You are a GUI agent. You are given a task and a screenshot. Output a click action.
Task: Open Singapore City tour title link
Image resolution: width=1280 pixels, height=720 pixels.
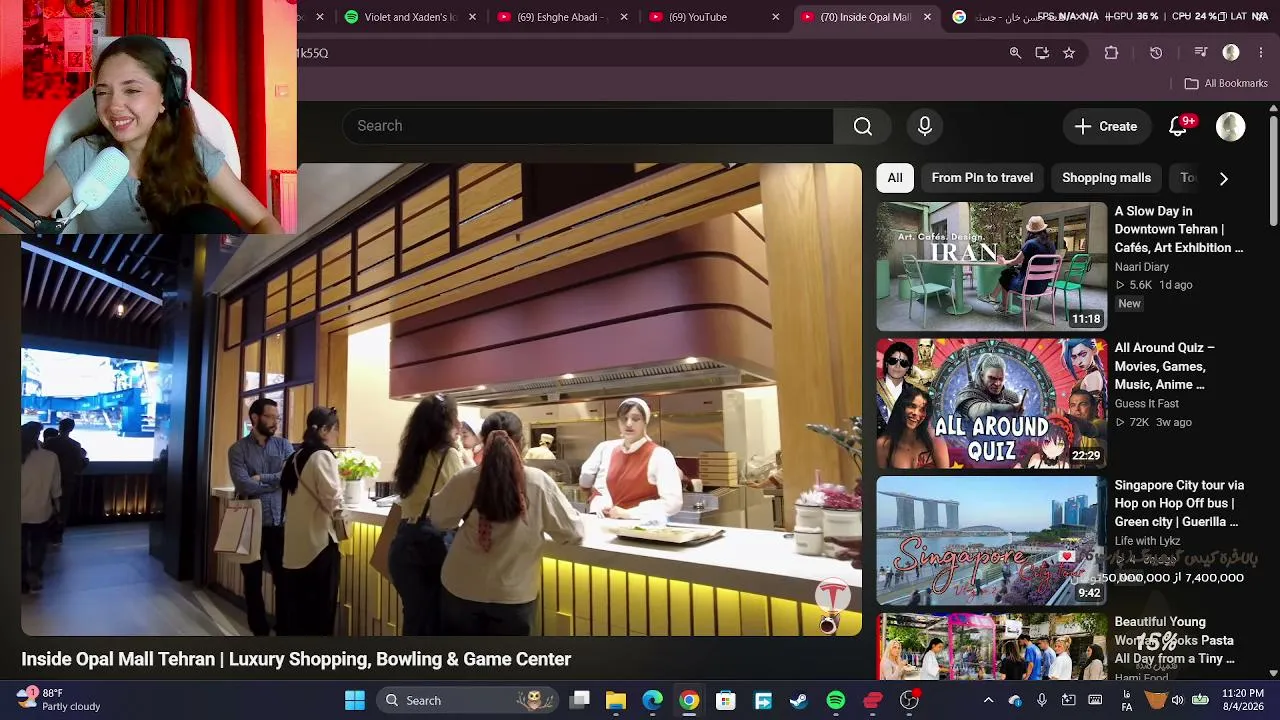pos(1179,503)
